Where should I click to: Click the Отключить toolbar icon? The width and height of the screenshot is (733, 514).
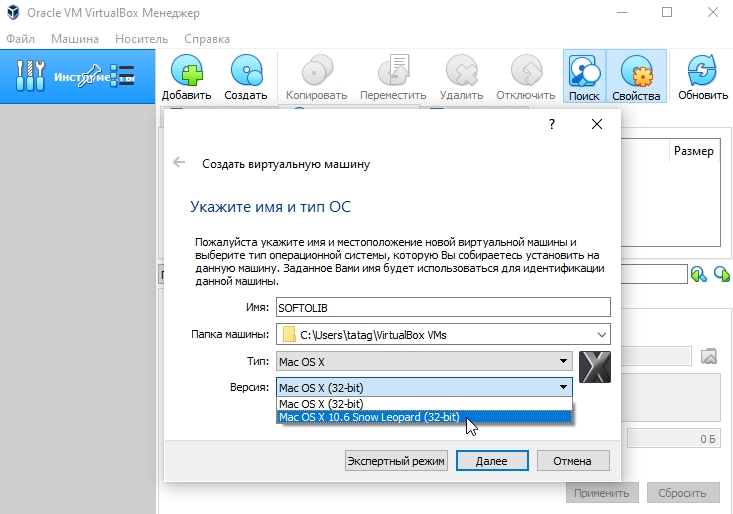point(526,70)
